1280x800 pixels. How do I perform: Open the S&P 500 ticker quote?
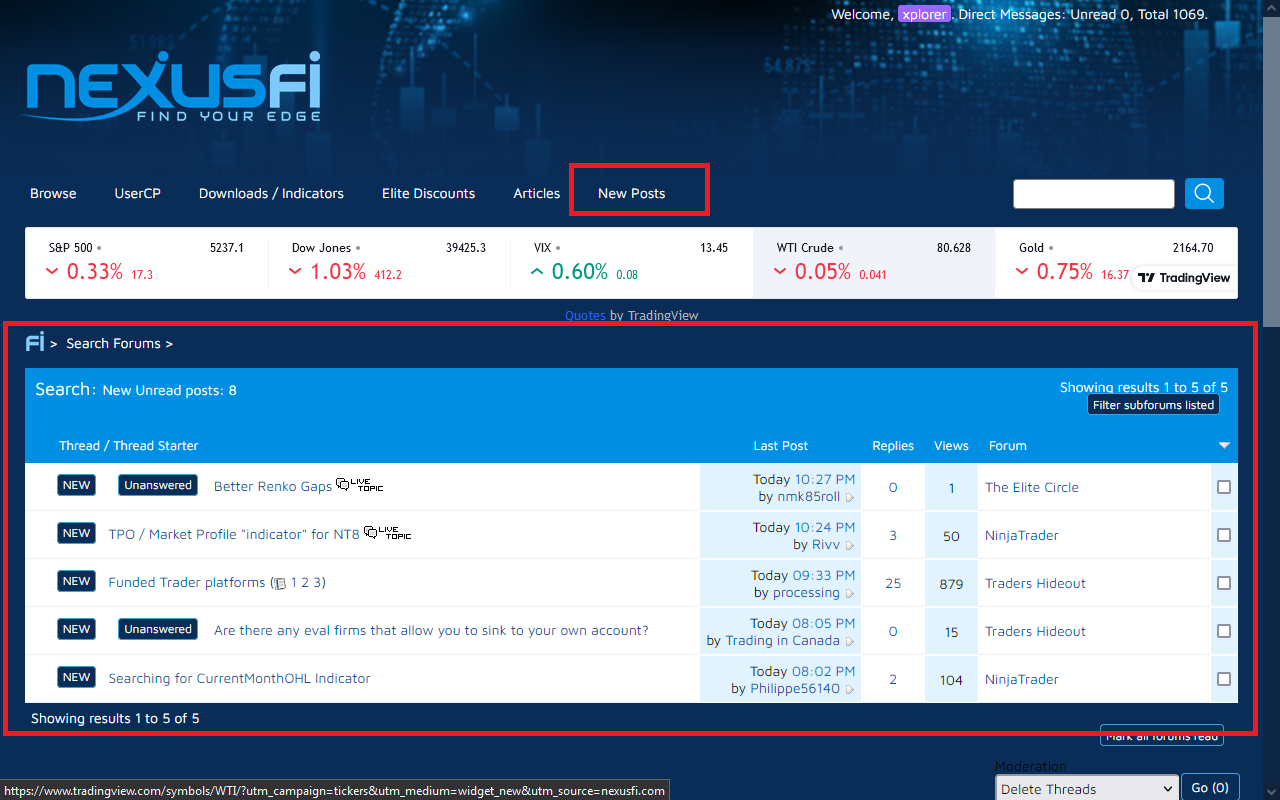[x=146, y=262]
